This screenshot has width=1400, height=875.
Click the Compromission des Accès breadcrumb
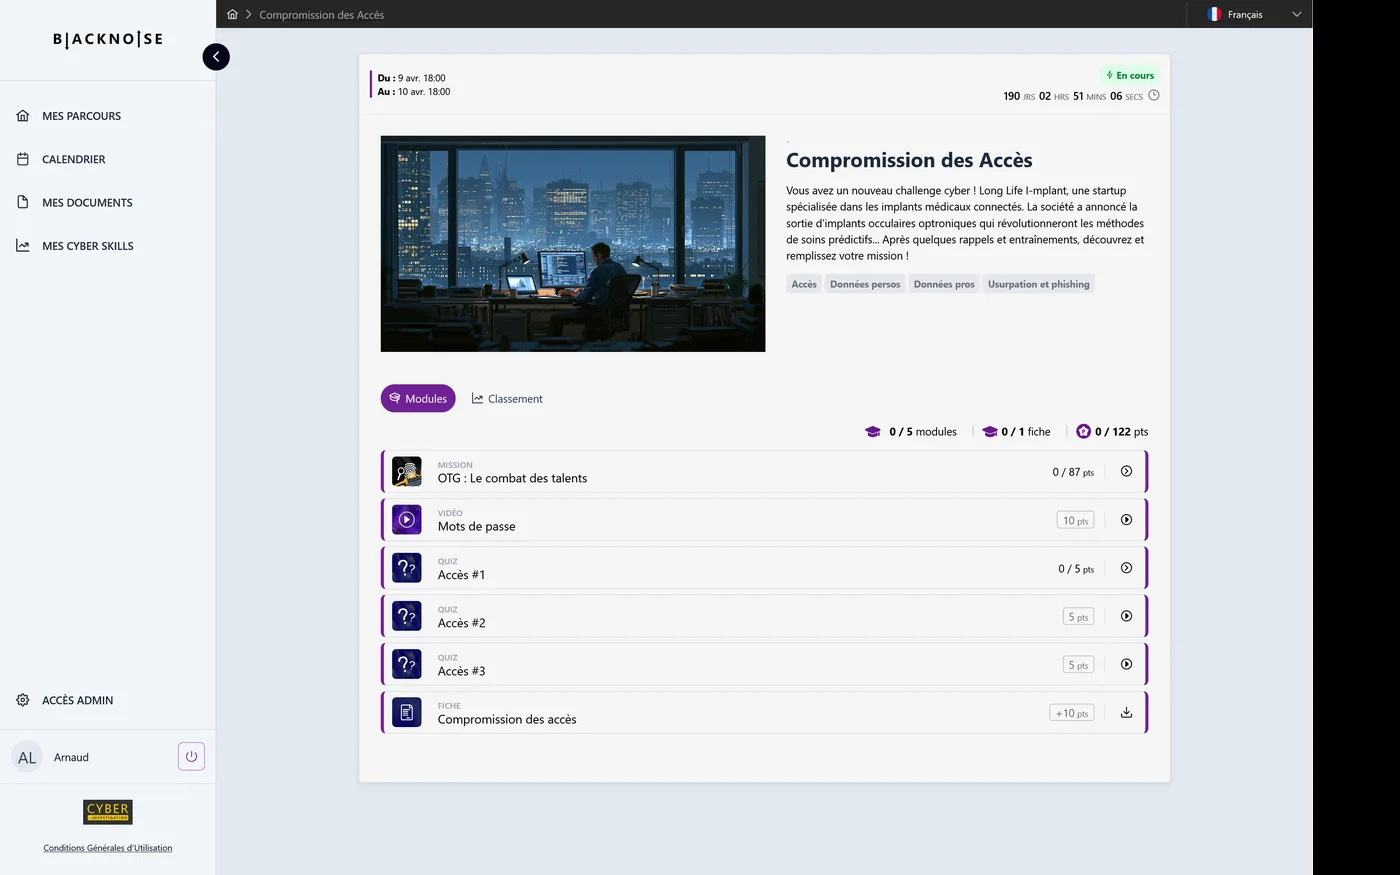[x=322, y=15]
